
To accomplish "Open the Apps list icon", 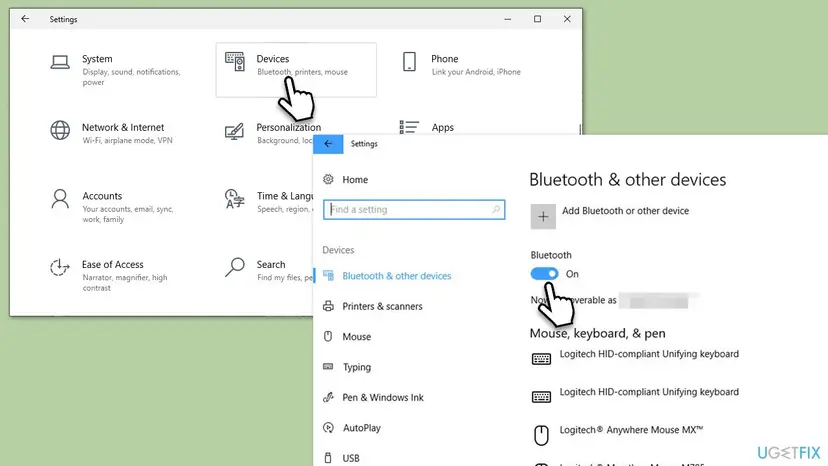I will coord(409,127).
